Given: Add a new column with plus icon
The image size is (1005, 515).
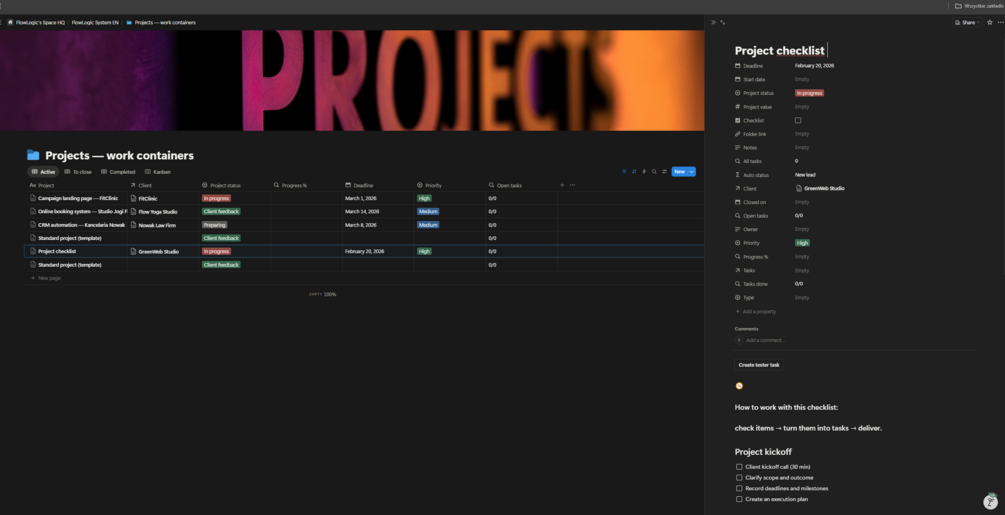Looking at the screenshot, I should point(562,185).
